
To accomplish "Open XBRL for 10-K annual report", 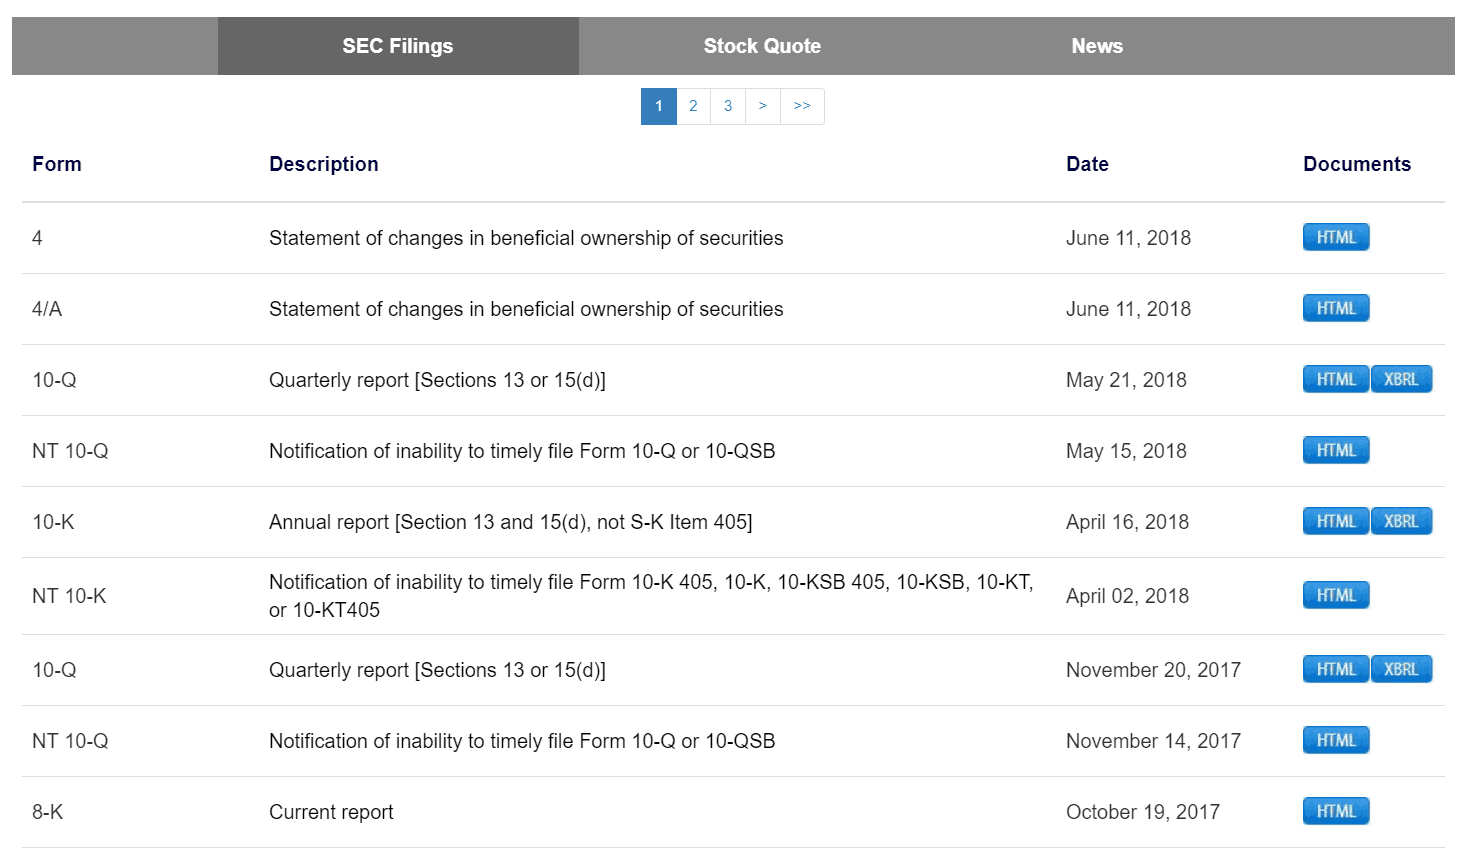I will click(x=1401, y=521).
